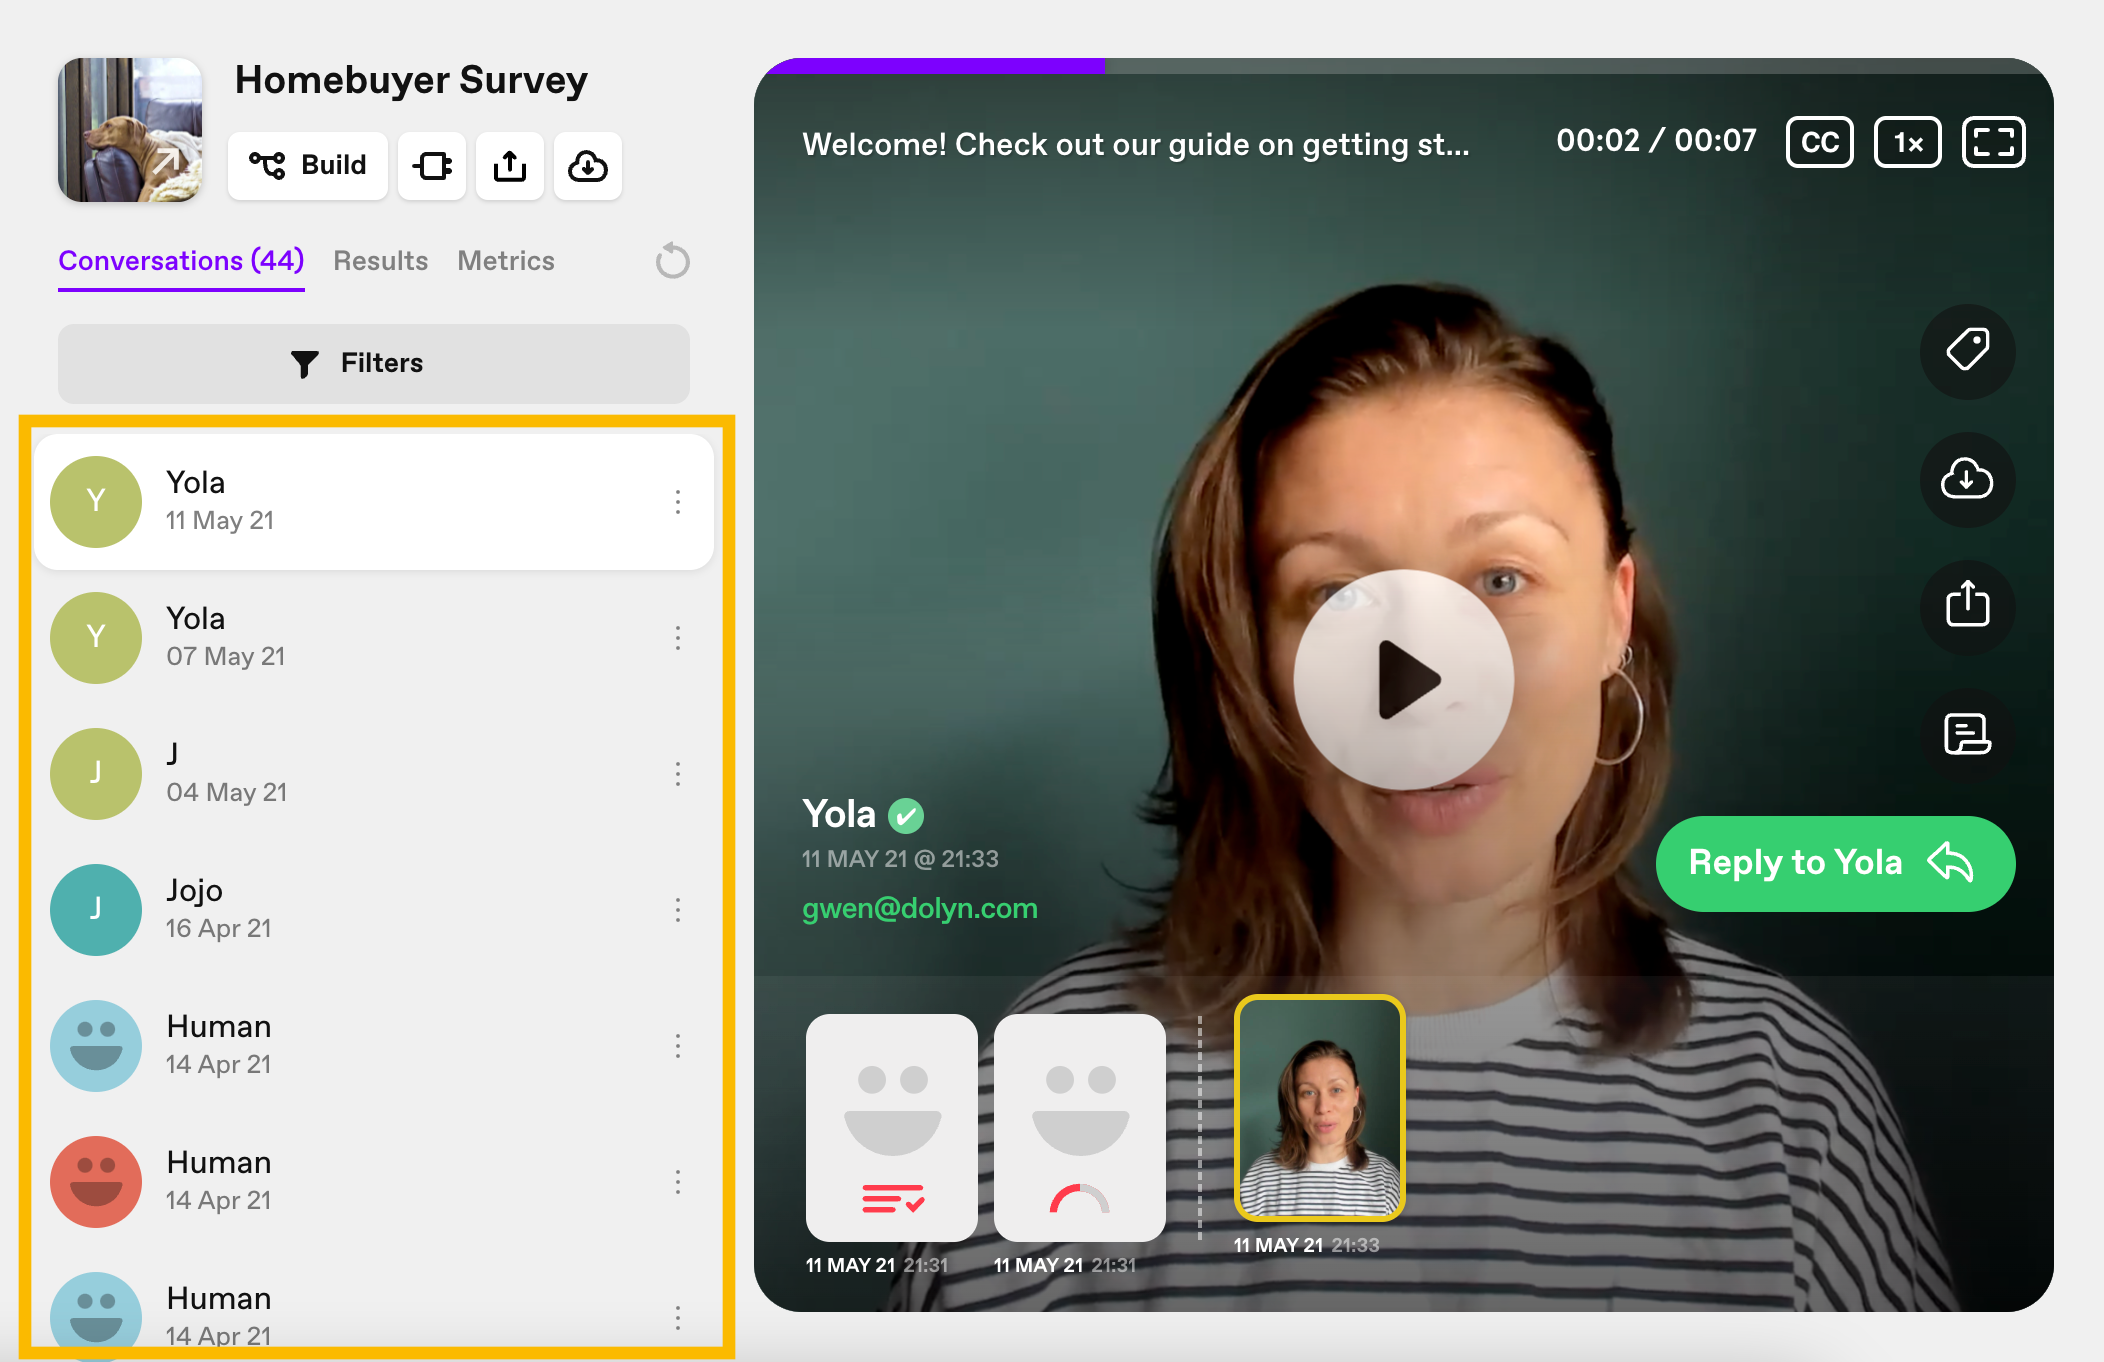Open the Build editor
2104x1362 pixels.
tap(308, 165)
